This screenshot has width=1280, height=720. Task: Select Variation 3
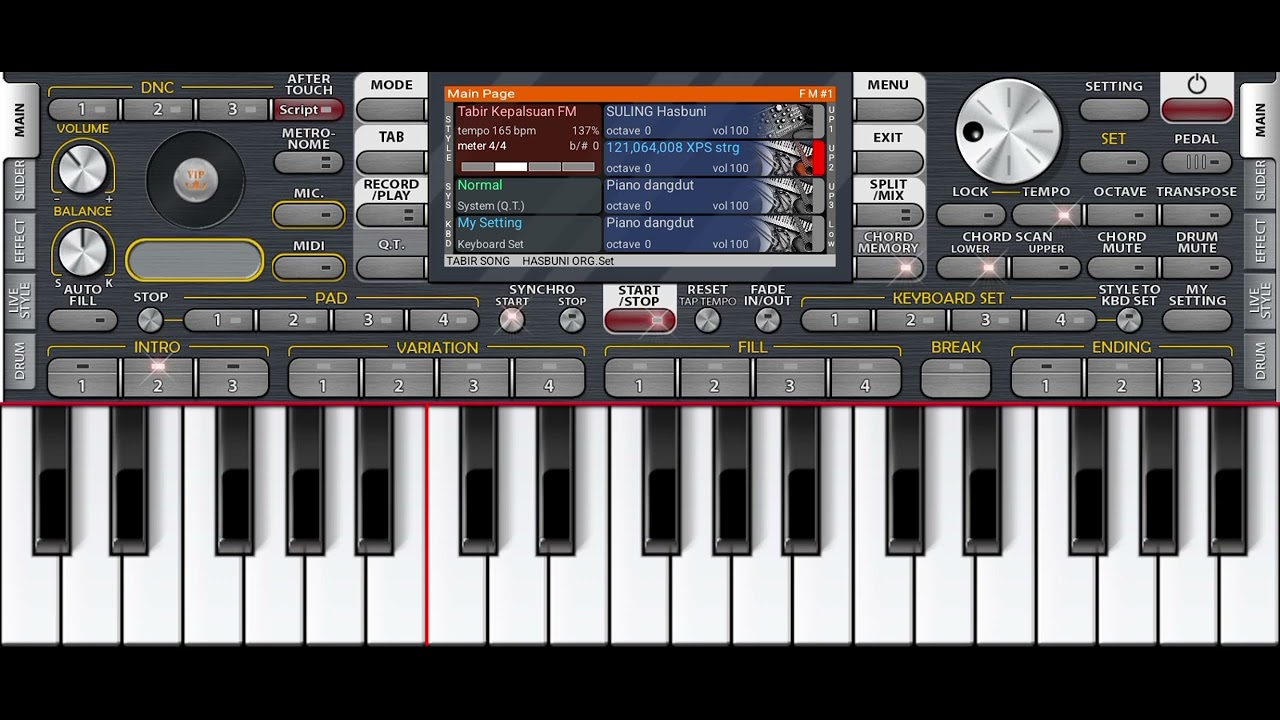474,377
